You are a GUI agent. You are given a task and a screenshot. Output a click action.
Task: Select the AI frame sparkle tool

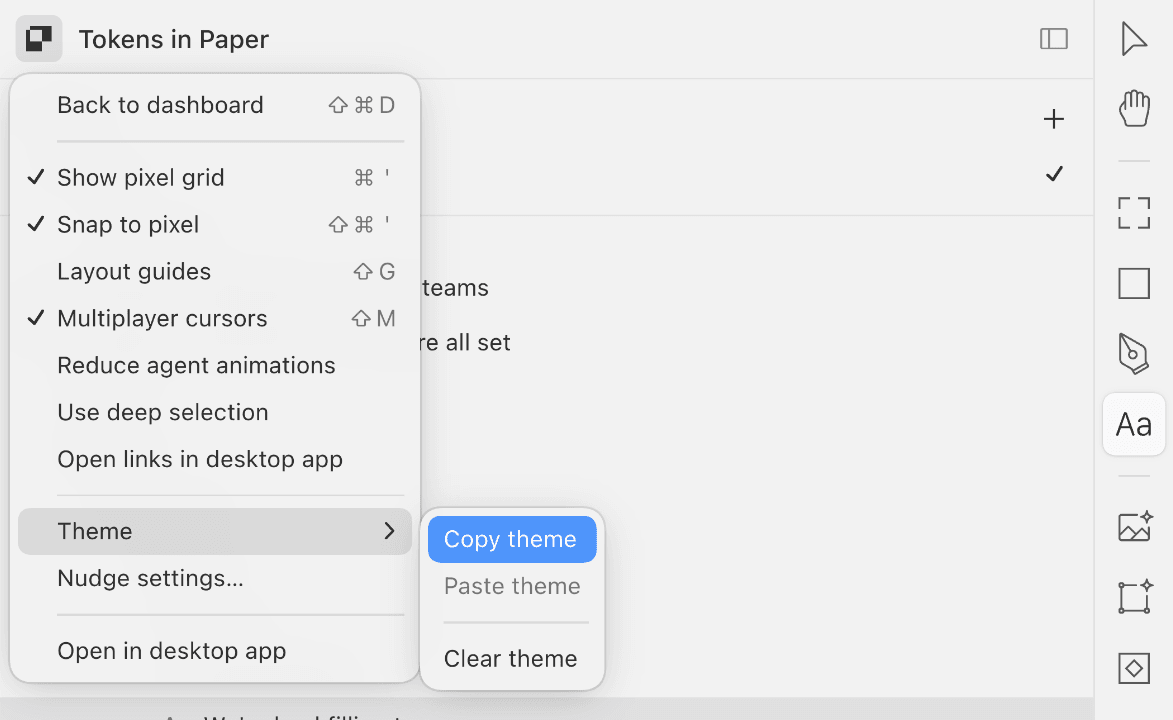coord(1135,597)
